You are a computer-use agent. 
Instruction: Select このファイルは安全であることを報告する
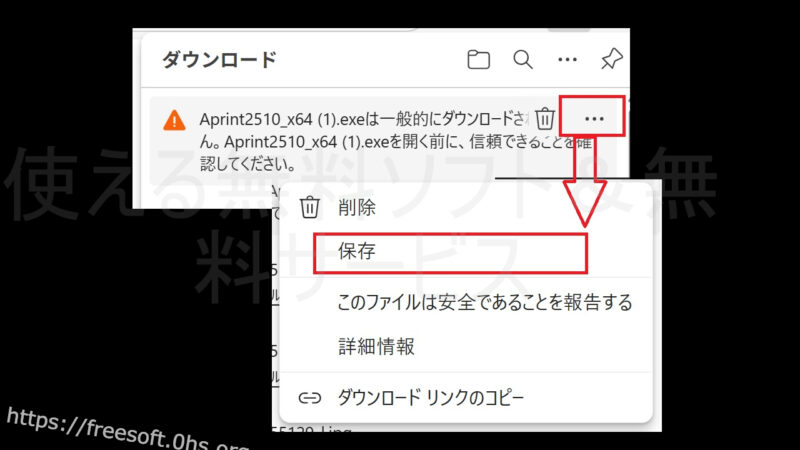pyautogui.click(x=485, y=302)
